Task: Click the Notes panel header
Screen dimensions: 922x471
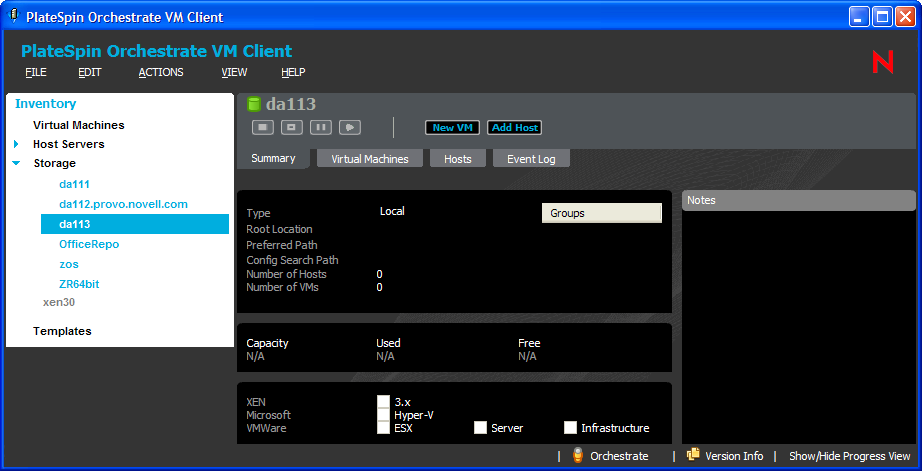Action: coord(799,200)
